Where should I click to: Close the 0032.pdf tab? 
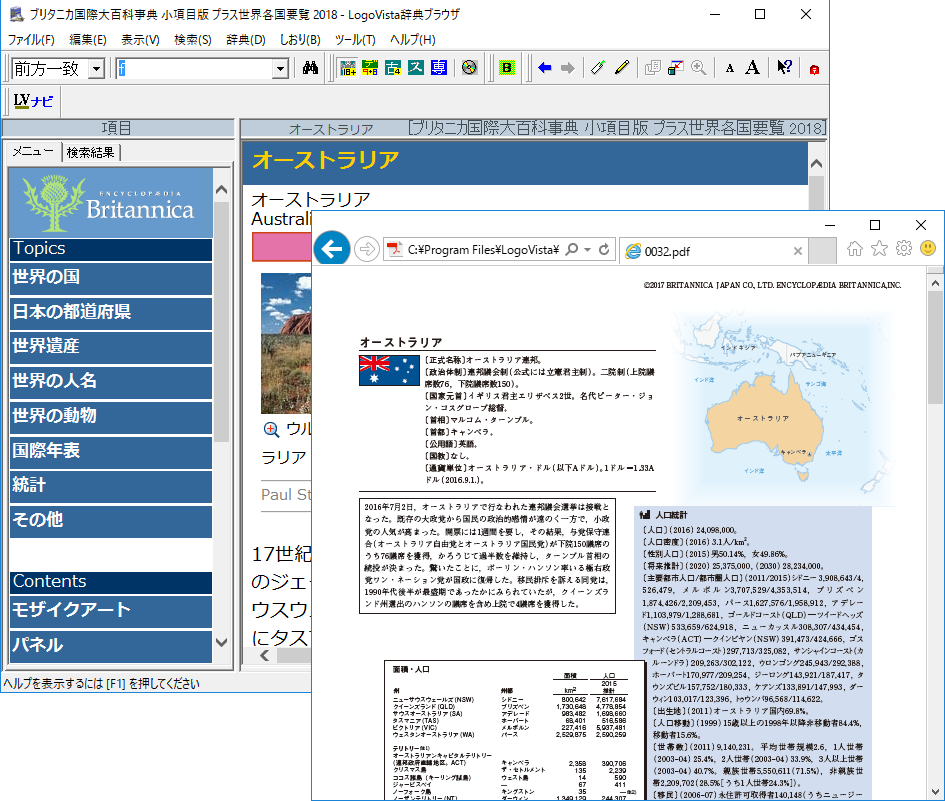coord(798,251)
